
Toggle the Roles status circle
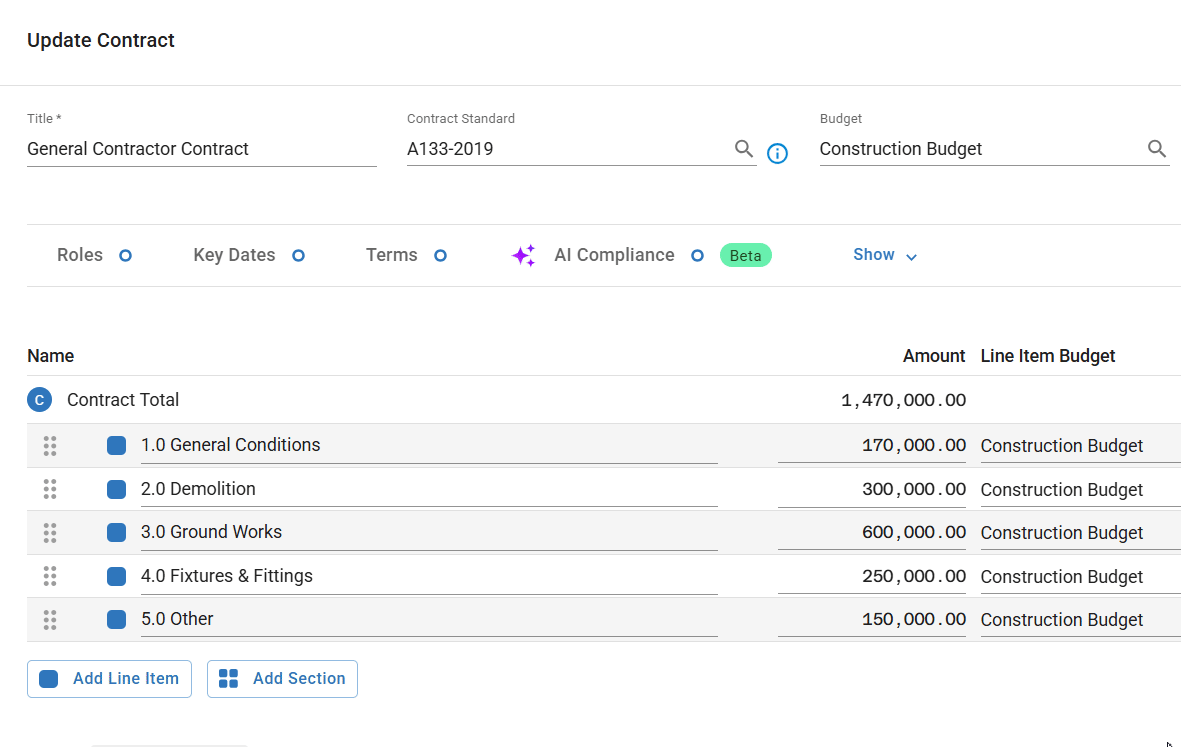pyautogui.click(x=125, y=256)
